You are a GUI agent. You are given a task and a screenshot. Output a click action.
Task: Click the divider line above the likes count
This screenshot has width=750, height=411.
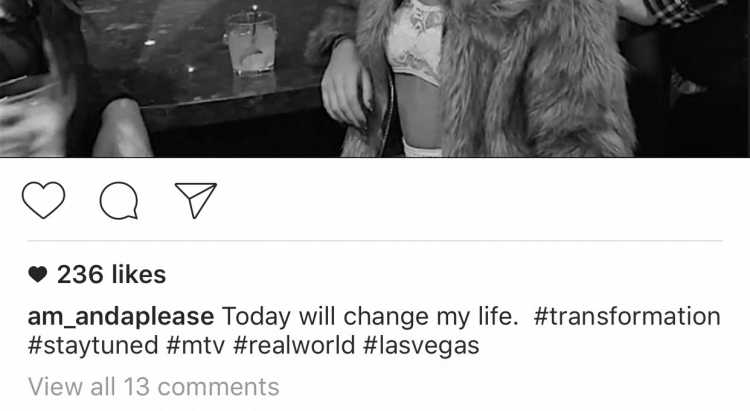tap(375, 241)
